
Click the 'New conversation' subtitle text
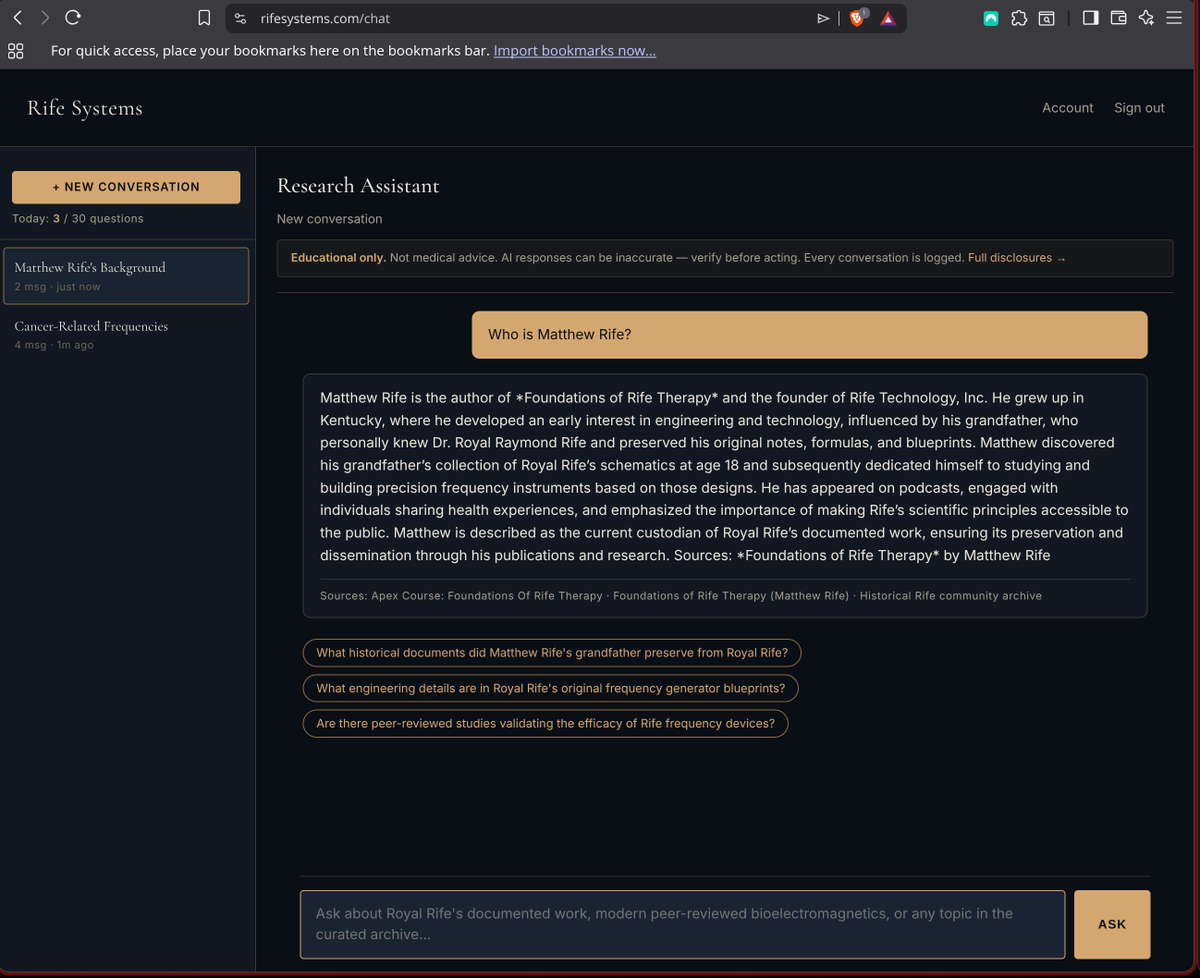pyautogui.click(x=329, y=219)
